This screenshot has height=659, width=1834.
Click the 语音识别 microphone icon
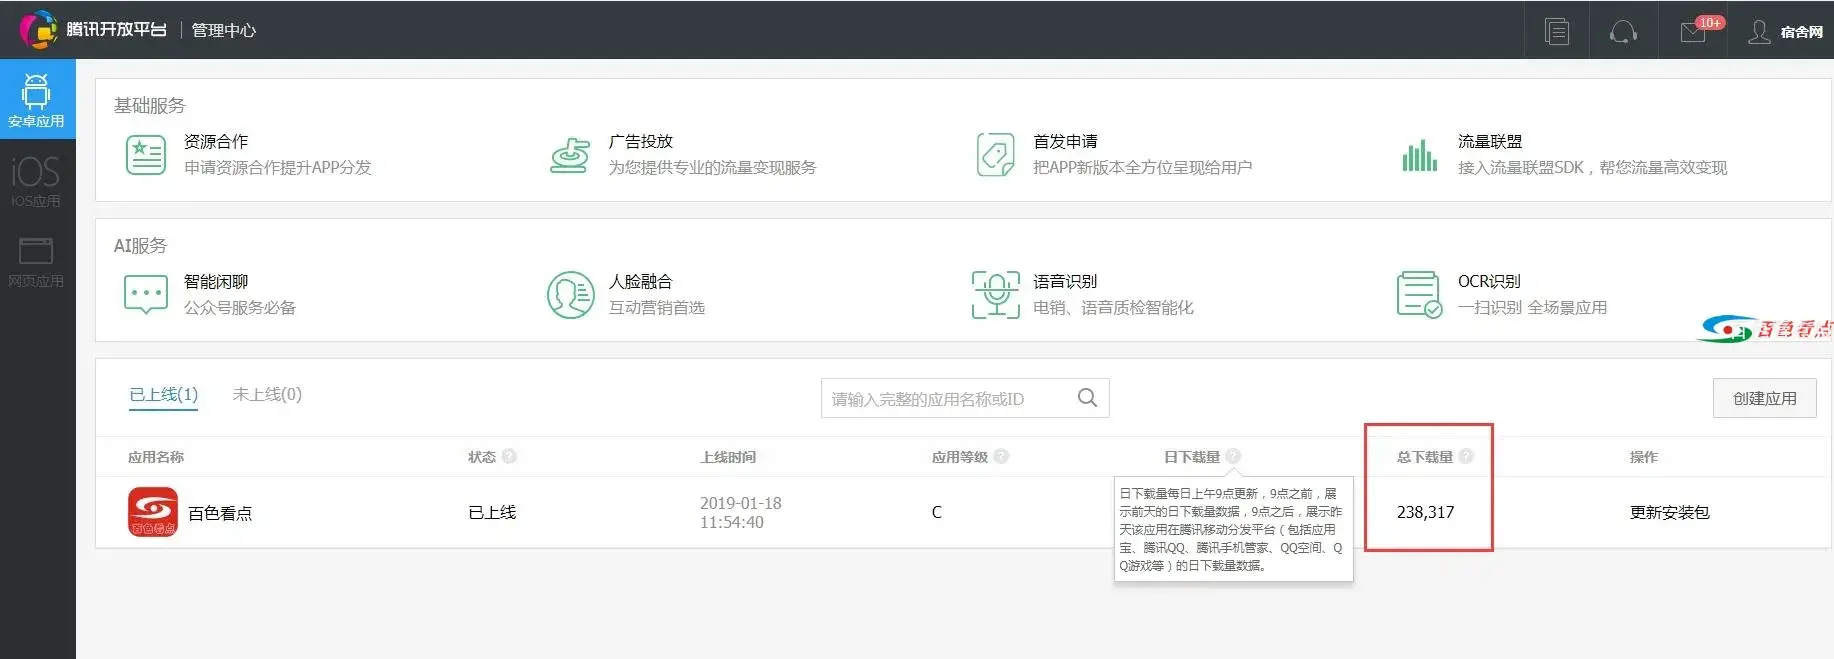click(995, 295)
